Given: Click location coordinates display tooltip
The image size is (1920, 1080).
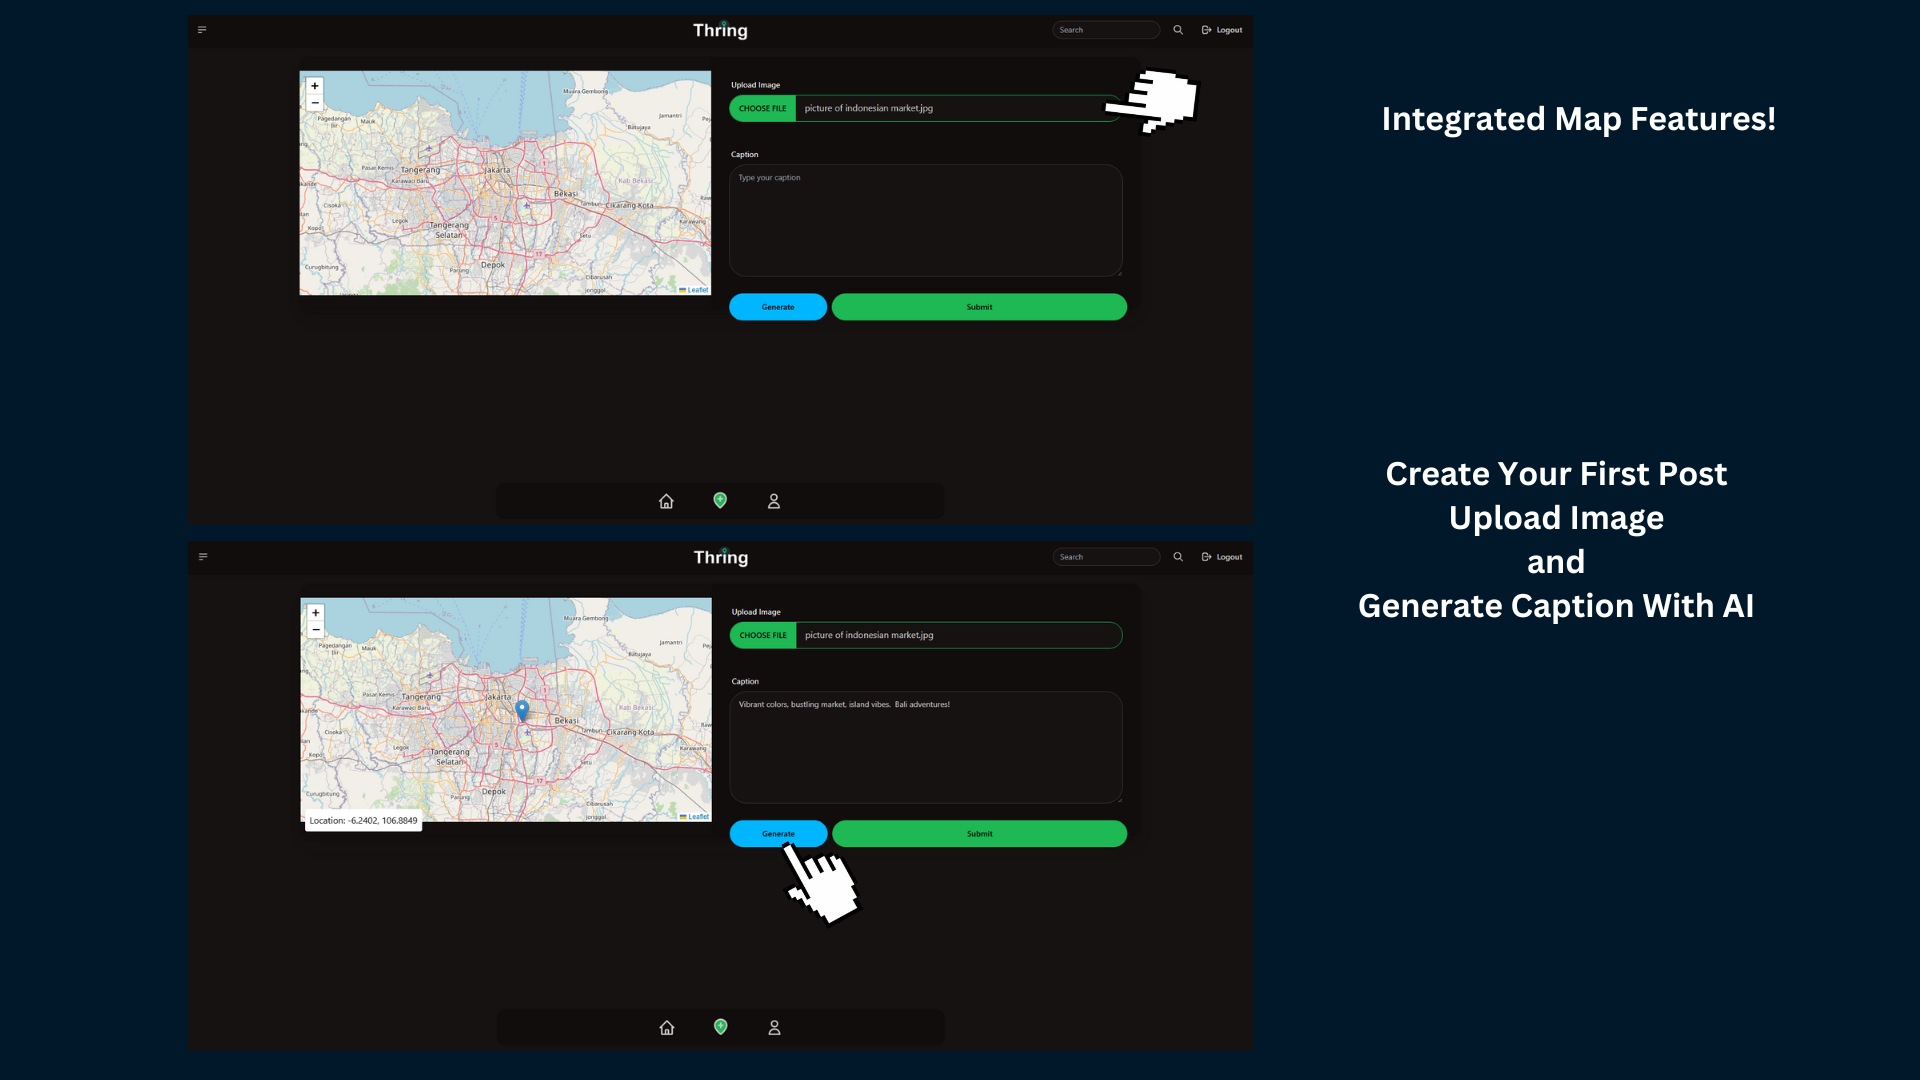Looking at the screenshot, I should (x=364, y=819).
